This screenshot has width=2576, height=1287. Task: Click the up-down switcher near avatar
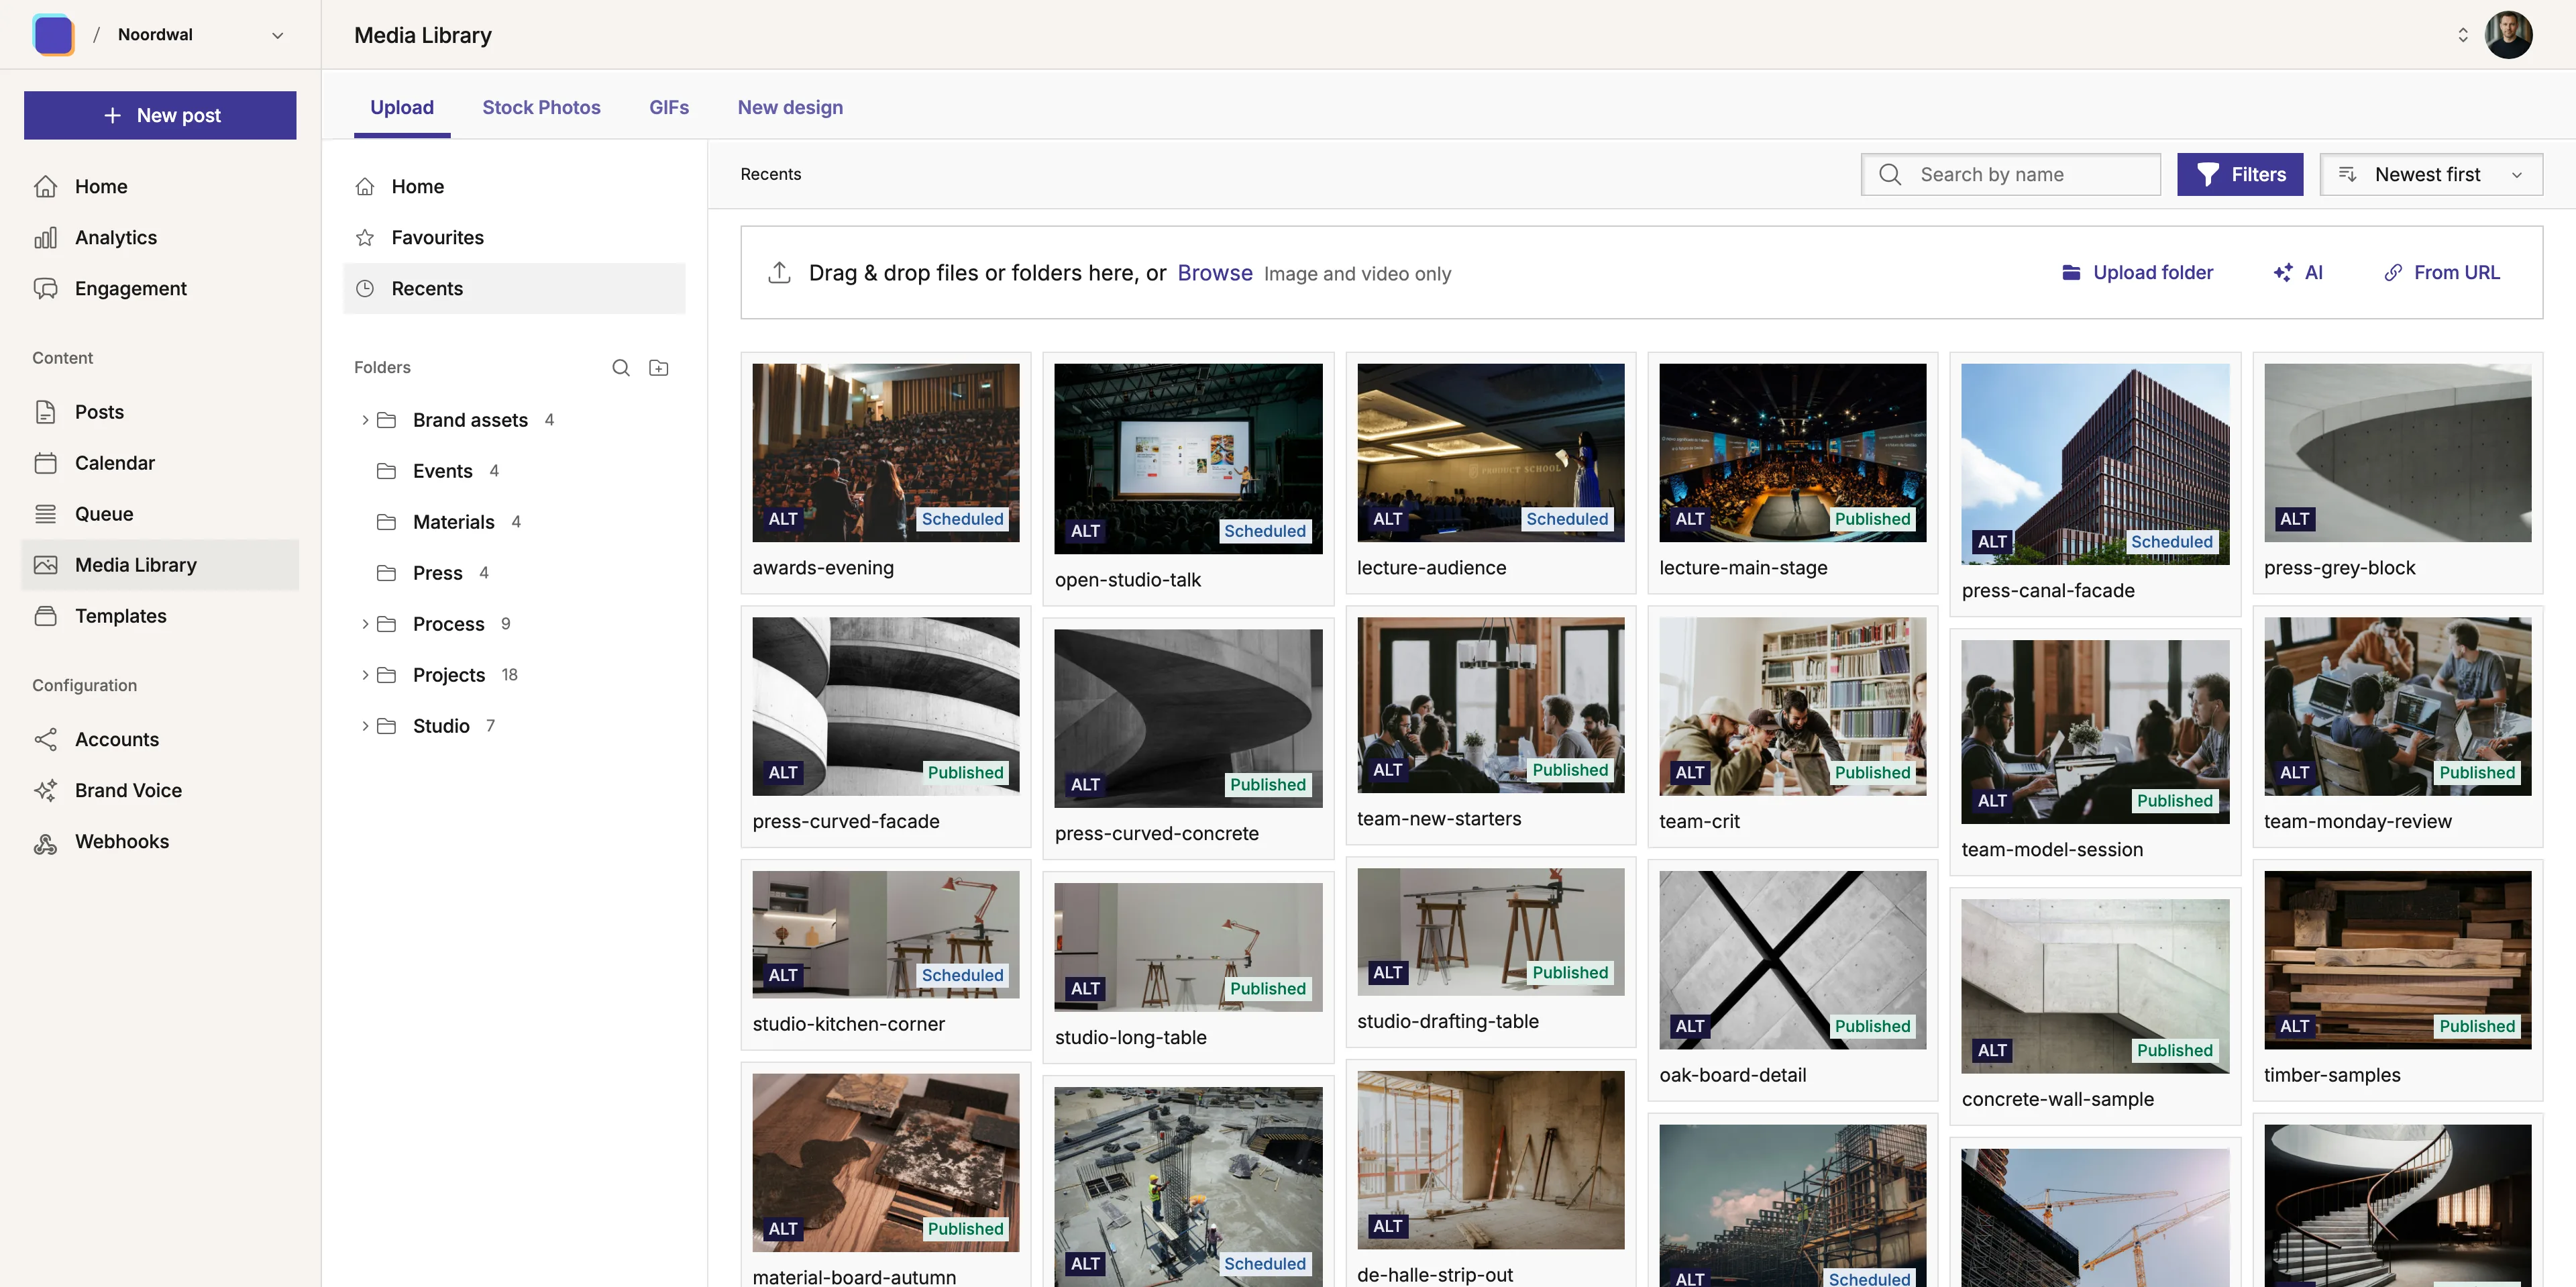tap(2462, 35)
